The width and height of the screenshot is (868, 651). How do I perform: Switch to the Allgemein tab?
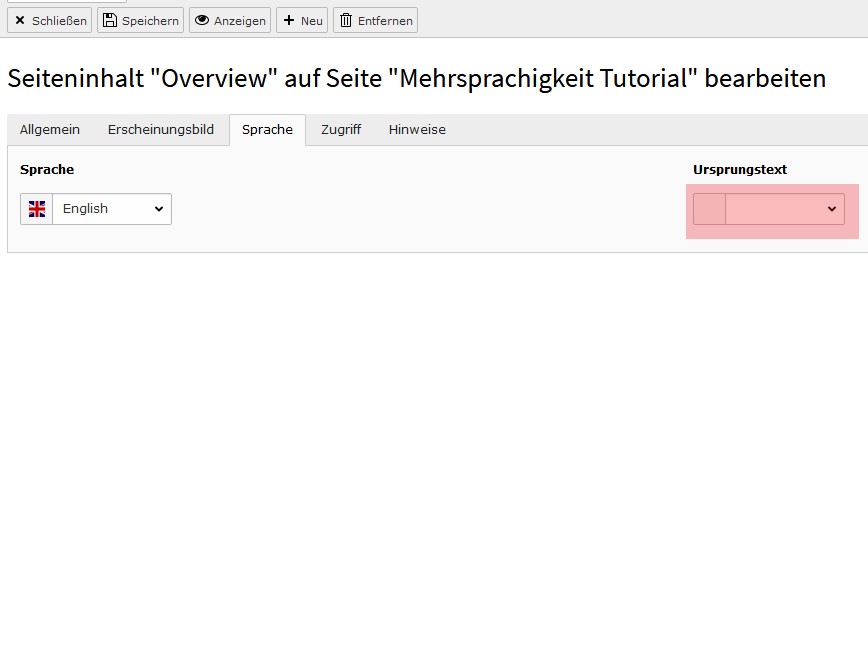coord(50,130)
